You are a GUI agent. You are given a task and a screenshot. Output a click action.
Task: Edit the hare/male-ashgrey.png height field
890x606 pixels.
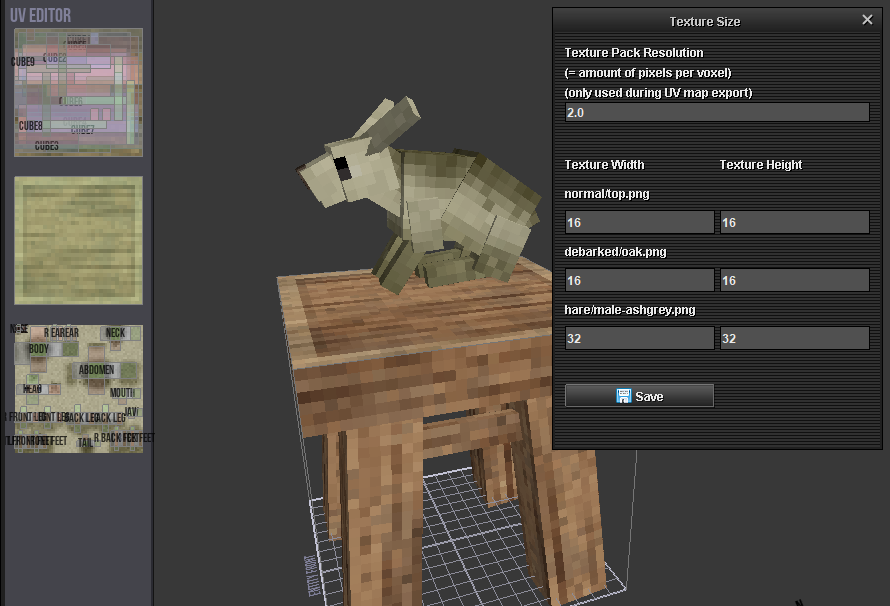click(794, 338)
